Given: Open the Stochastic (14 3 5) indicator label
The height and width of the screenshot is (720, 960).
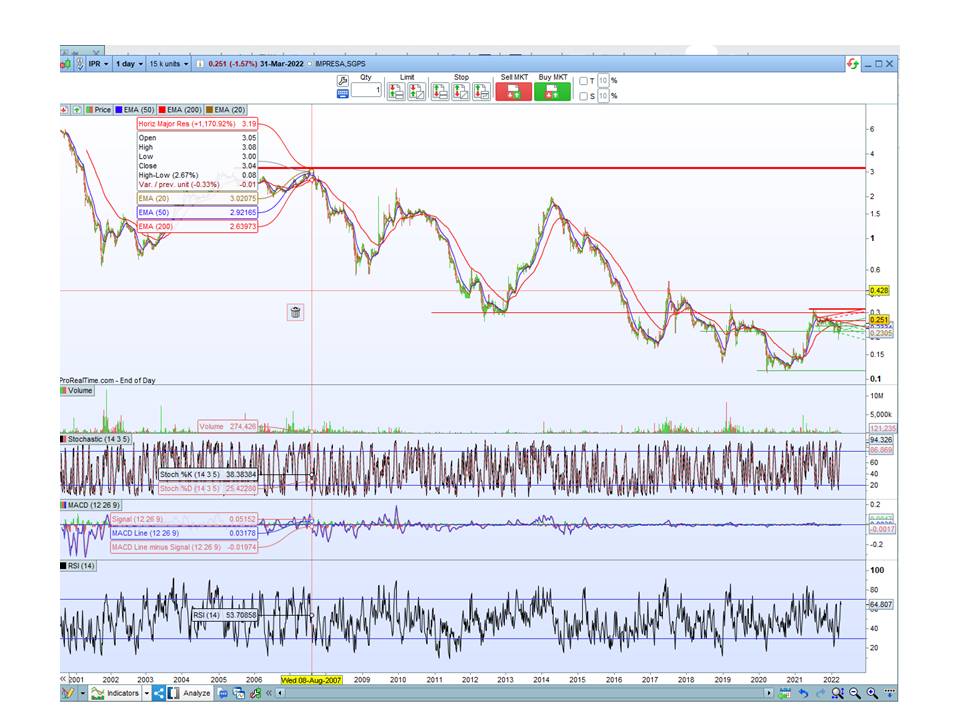Looking at the screenshot, I should (x=100, y=439).
